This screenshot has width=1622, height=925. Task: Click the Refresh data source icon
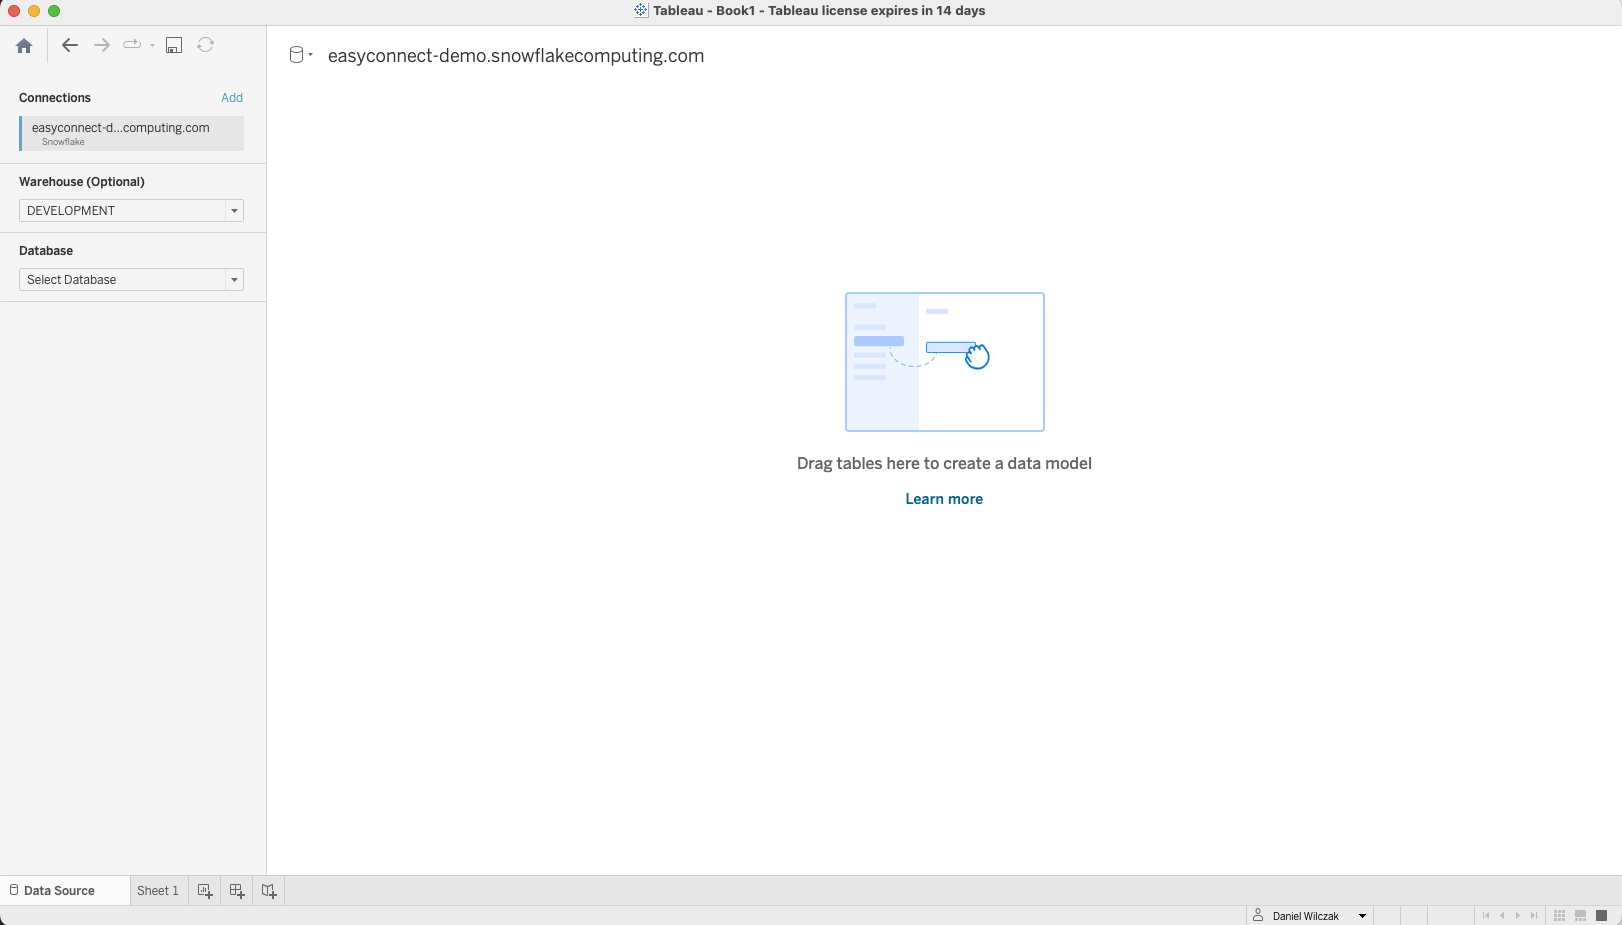[206, 45]
